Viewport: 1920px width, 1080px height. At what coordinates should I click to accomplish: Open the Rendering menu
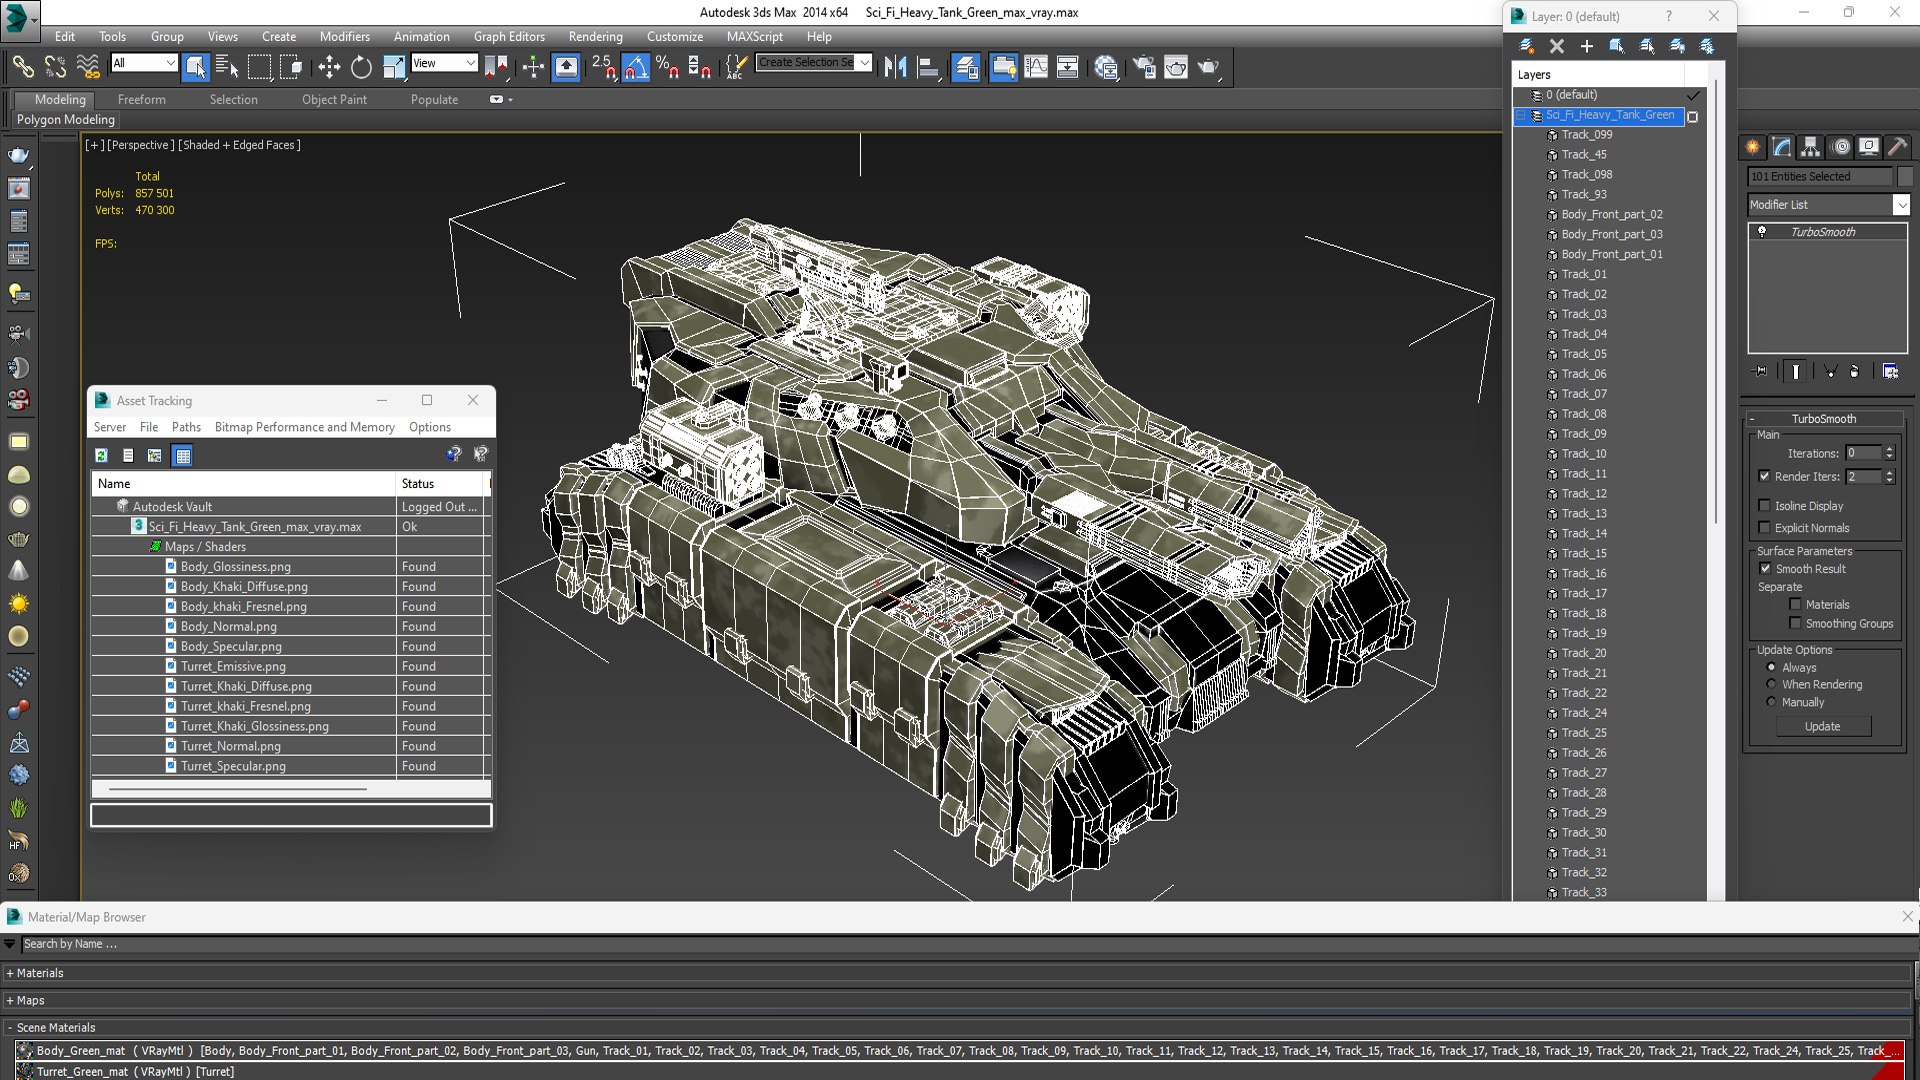coord(595,36)
